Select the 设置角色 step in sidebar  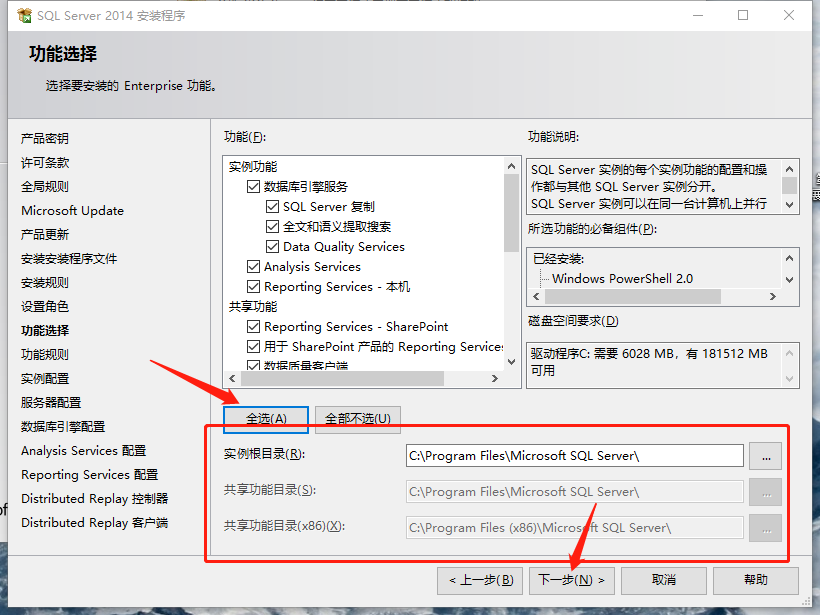[45, 307]
